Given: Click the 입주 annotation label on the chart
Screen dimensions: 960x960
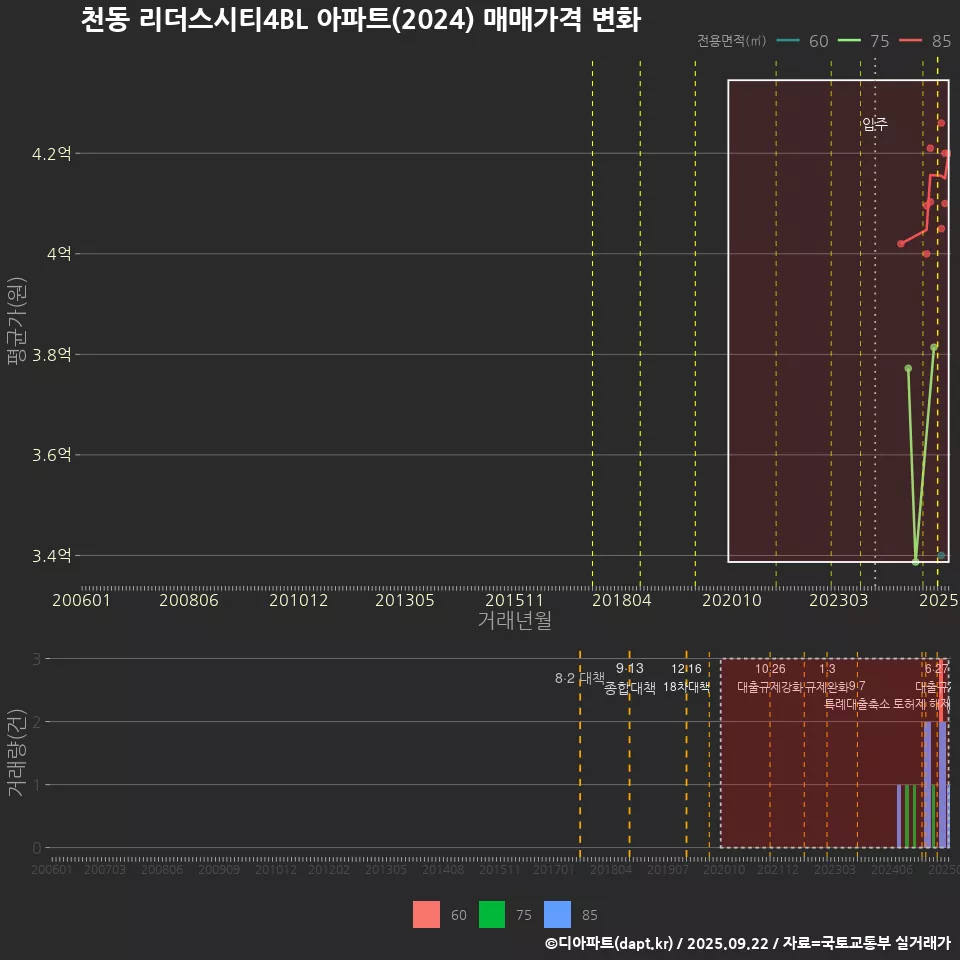Looking at the screenshot, I should point(875,126).
